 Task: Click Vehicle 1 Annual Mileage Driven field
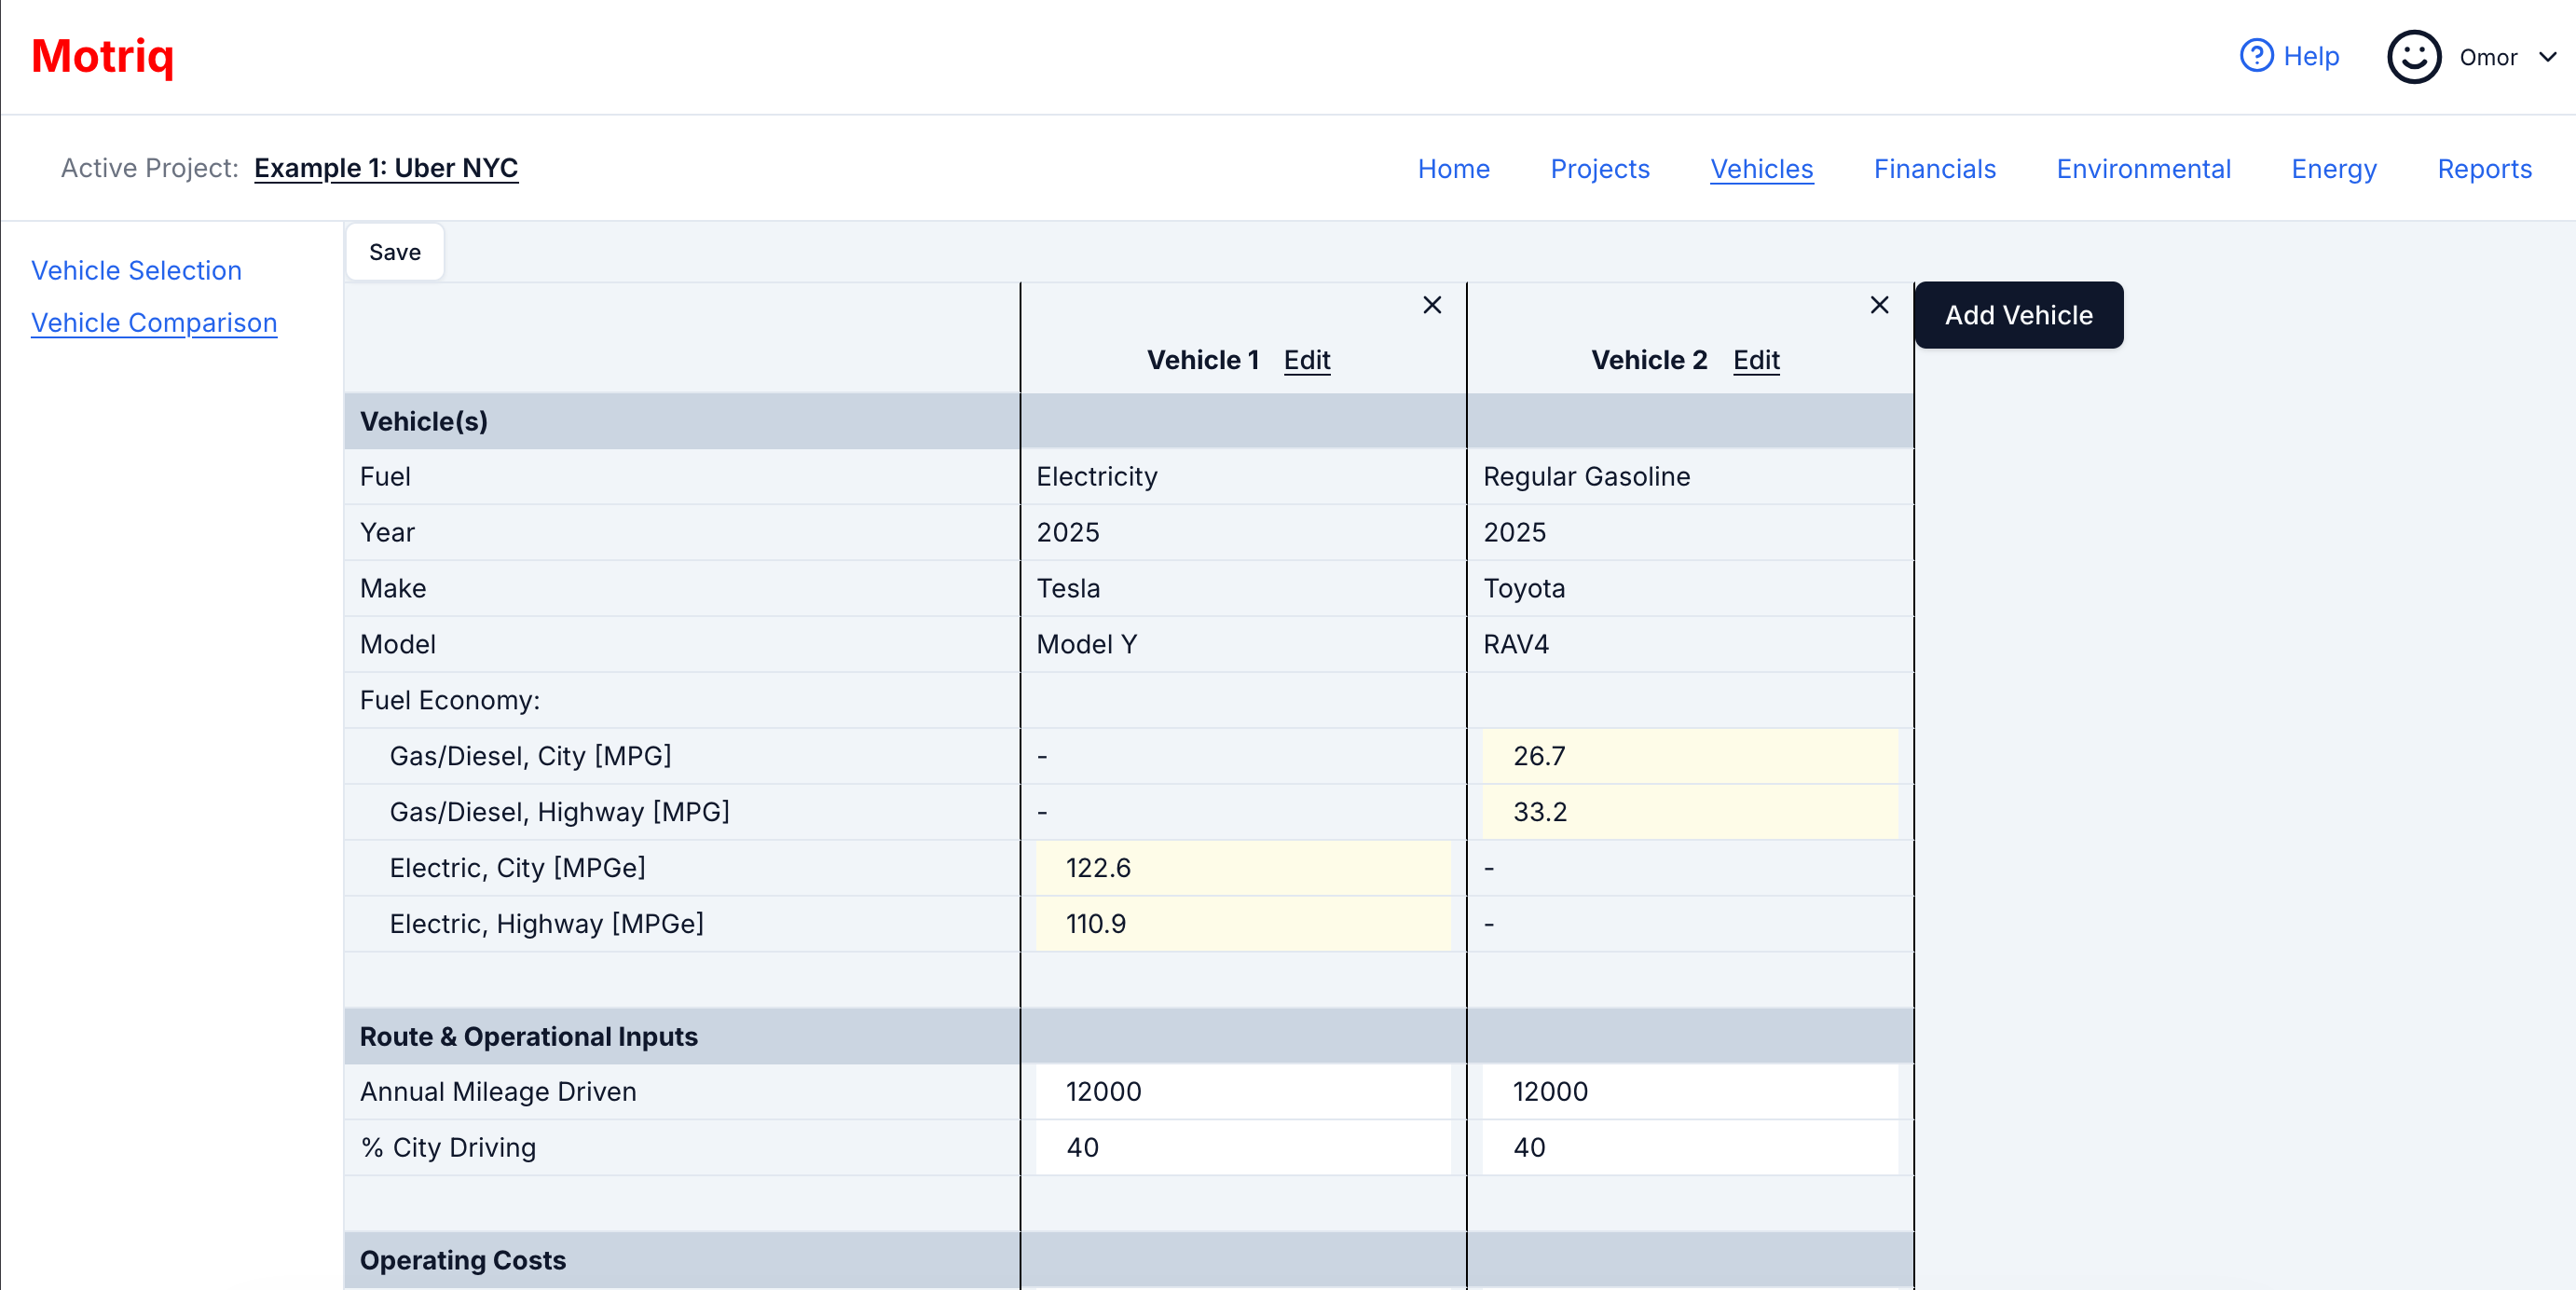point(1242,1091)
